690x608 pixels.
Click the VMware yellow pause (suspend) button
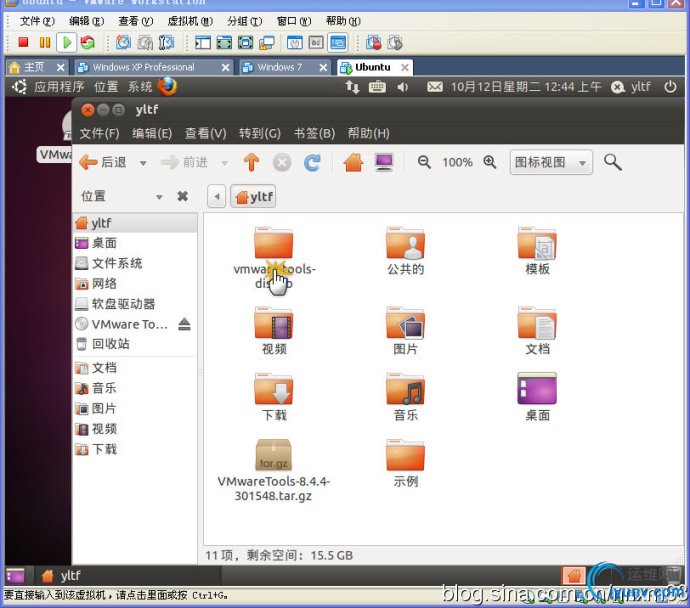point(45,42)
